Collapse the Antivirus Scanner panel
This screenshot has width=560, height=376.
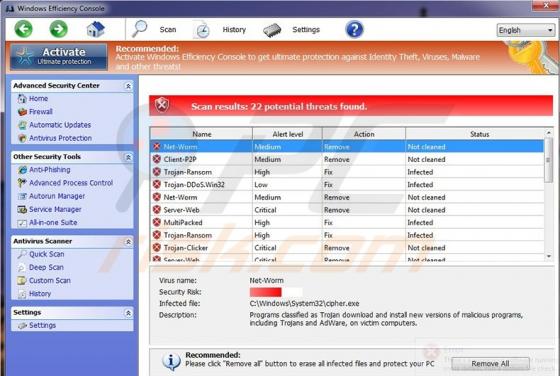(x=128, y=242)
